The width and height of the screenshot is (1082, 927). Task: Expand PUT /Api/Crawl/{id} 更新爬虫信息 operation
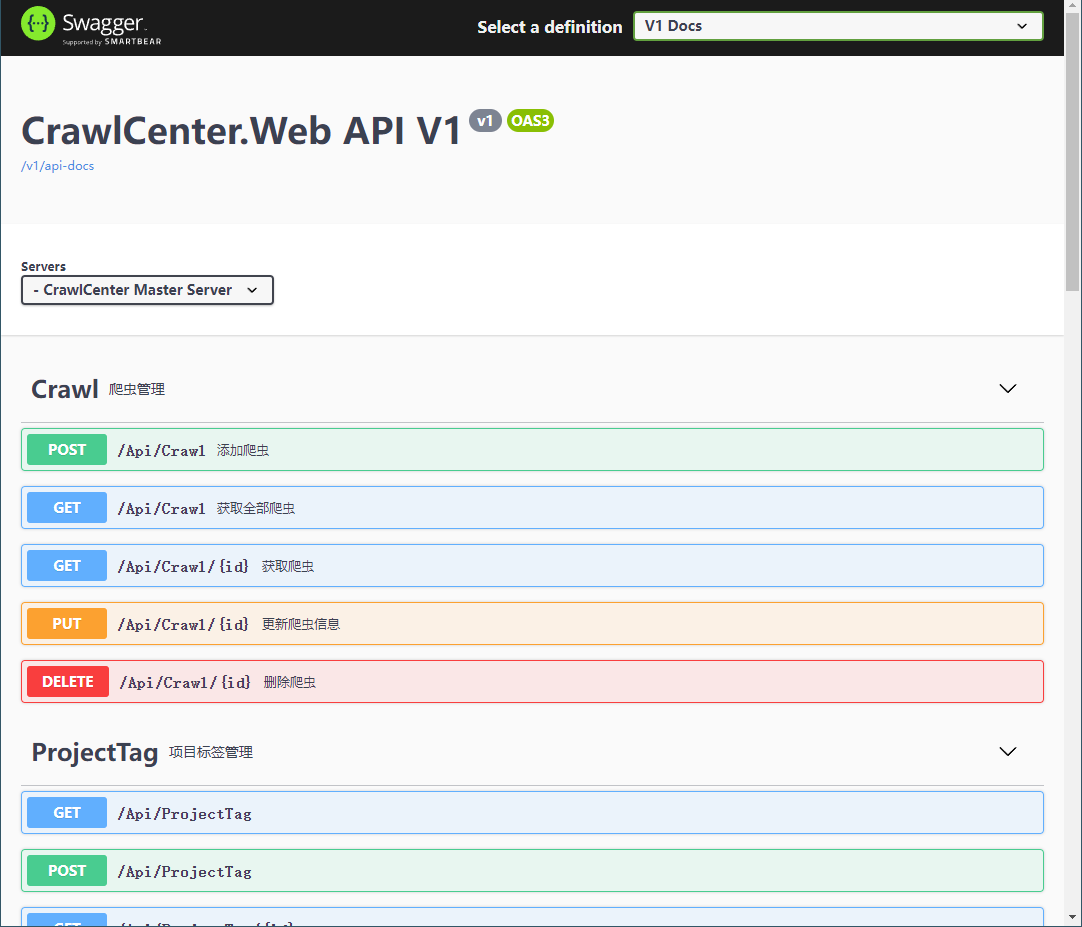532,624
